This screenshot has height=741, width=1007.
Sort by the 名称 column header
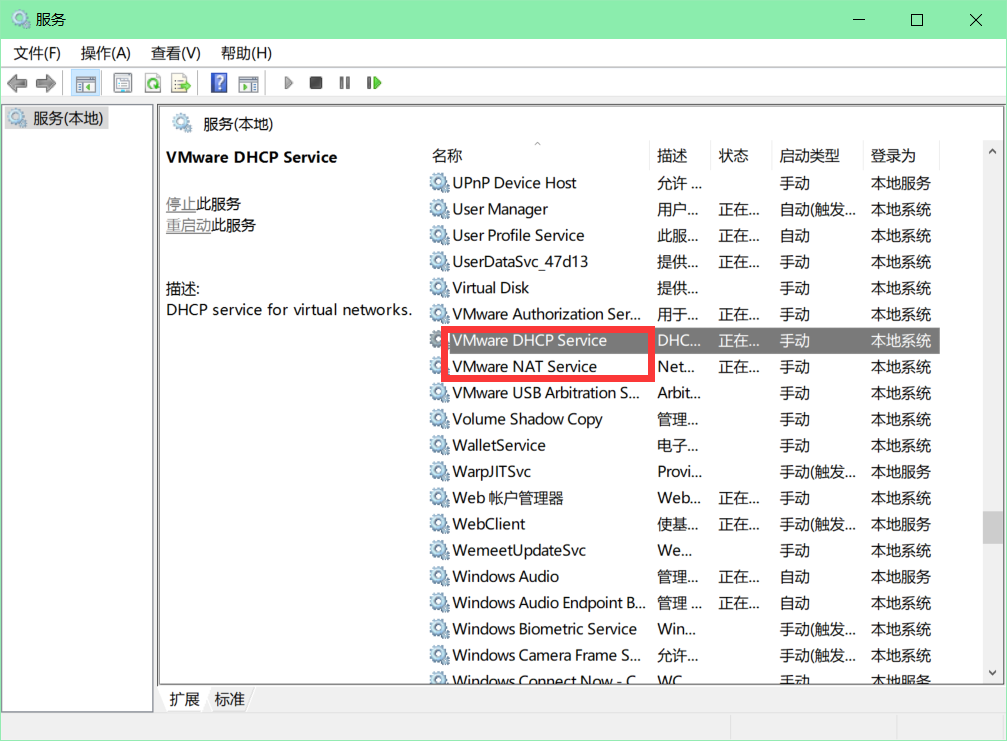click(x=447, y=156)
